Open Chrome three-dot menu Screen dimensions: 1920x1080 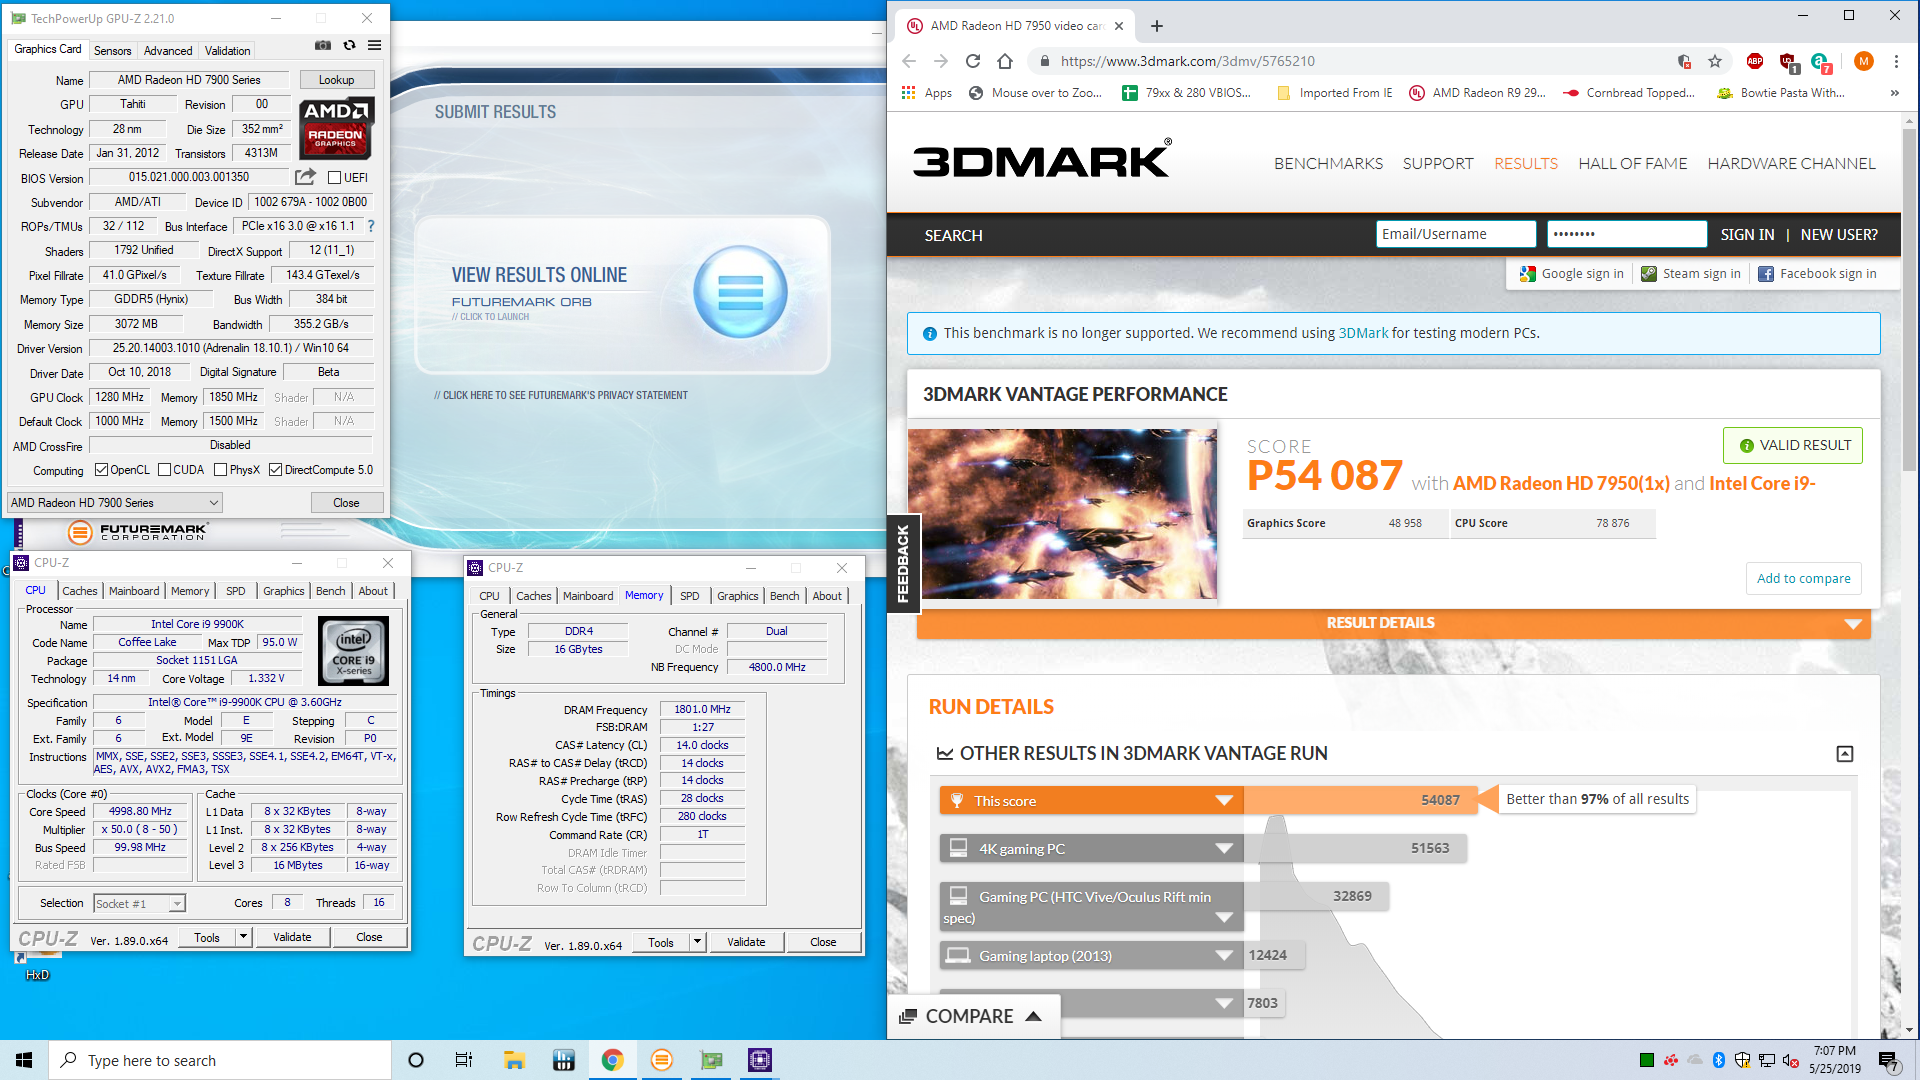click(1896, 61)
